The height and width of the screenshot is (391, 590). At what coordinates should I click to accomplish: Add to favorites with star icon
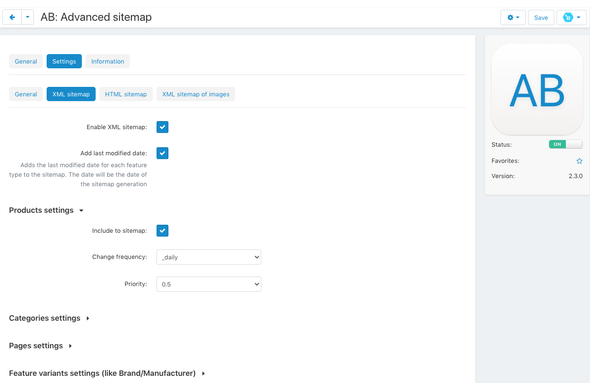[x=579, y=161]
